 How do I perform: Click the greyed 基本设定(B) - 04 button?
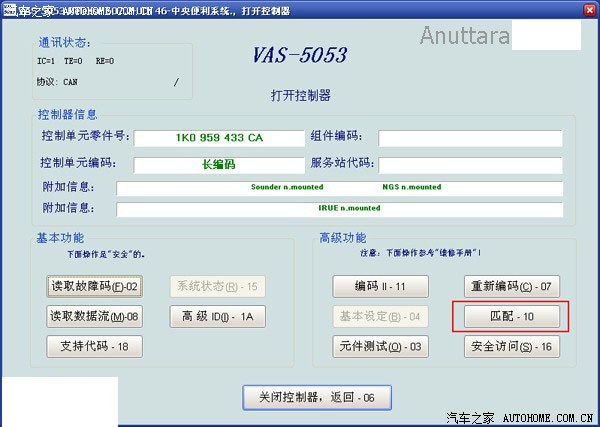click(x=380, y=316)
